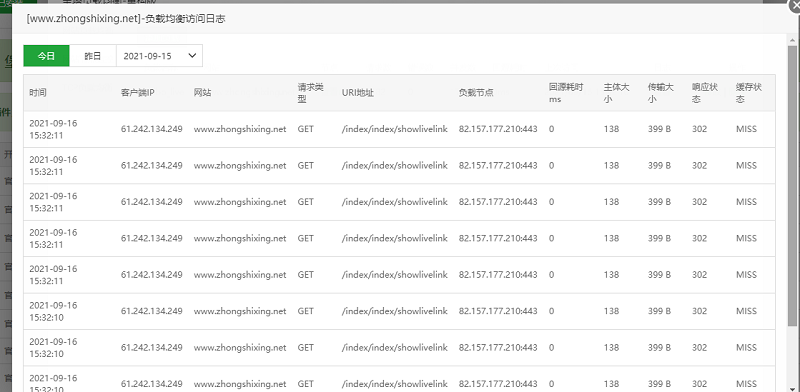Select client IP in the first log row
The image size is (800, 392).
click(x=152, y=129)
